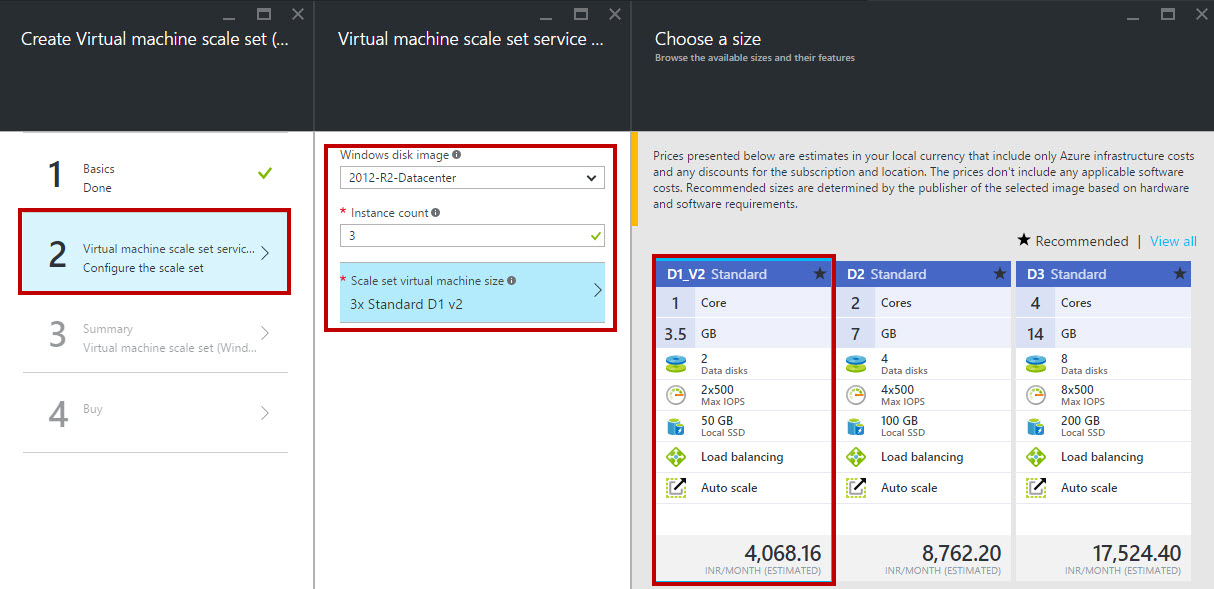This screenshot has width=1214, height=589.
Task: Click the star icon on D2 Standard card
Action: [x=1000, y=274]
